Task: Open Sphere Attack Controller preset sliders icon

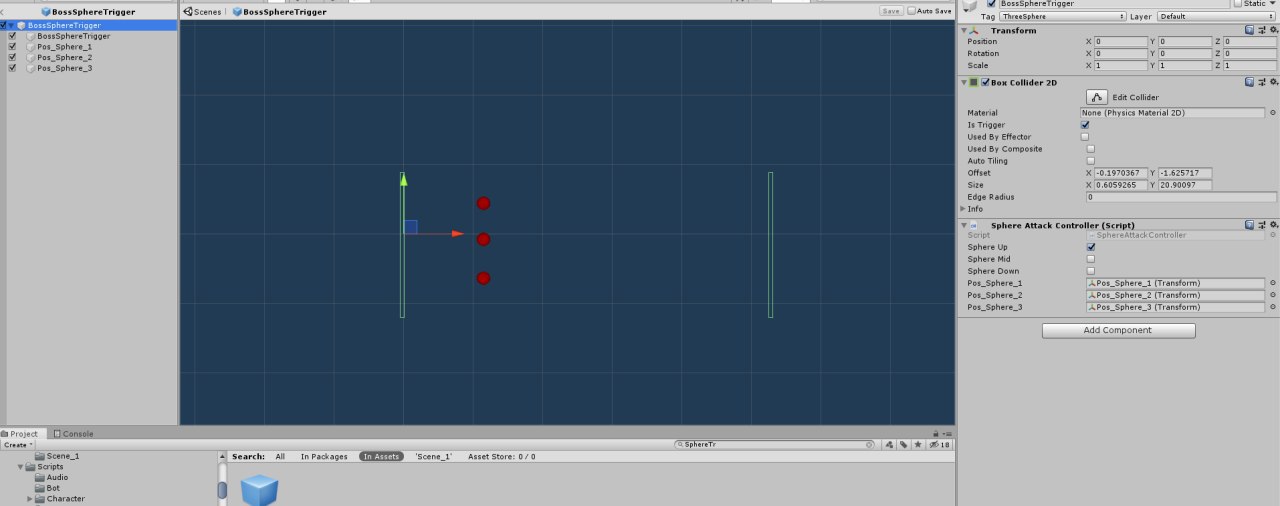Action: coord(1261,225)
